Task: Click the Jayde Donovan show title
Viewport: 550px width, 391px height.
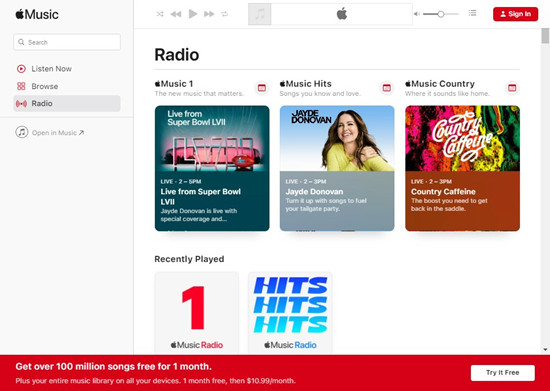Action: point(314,192)
